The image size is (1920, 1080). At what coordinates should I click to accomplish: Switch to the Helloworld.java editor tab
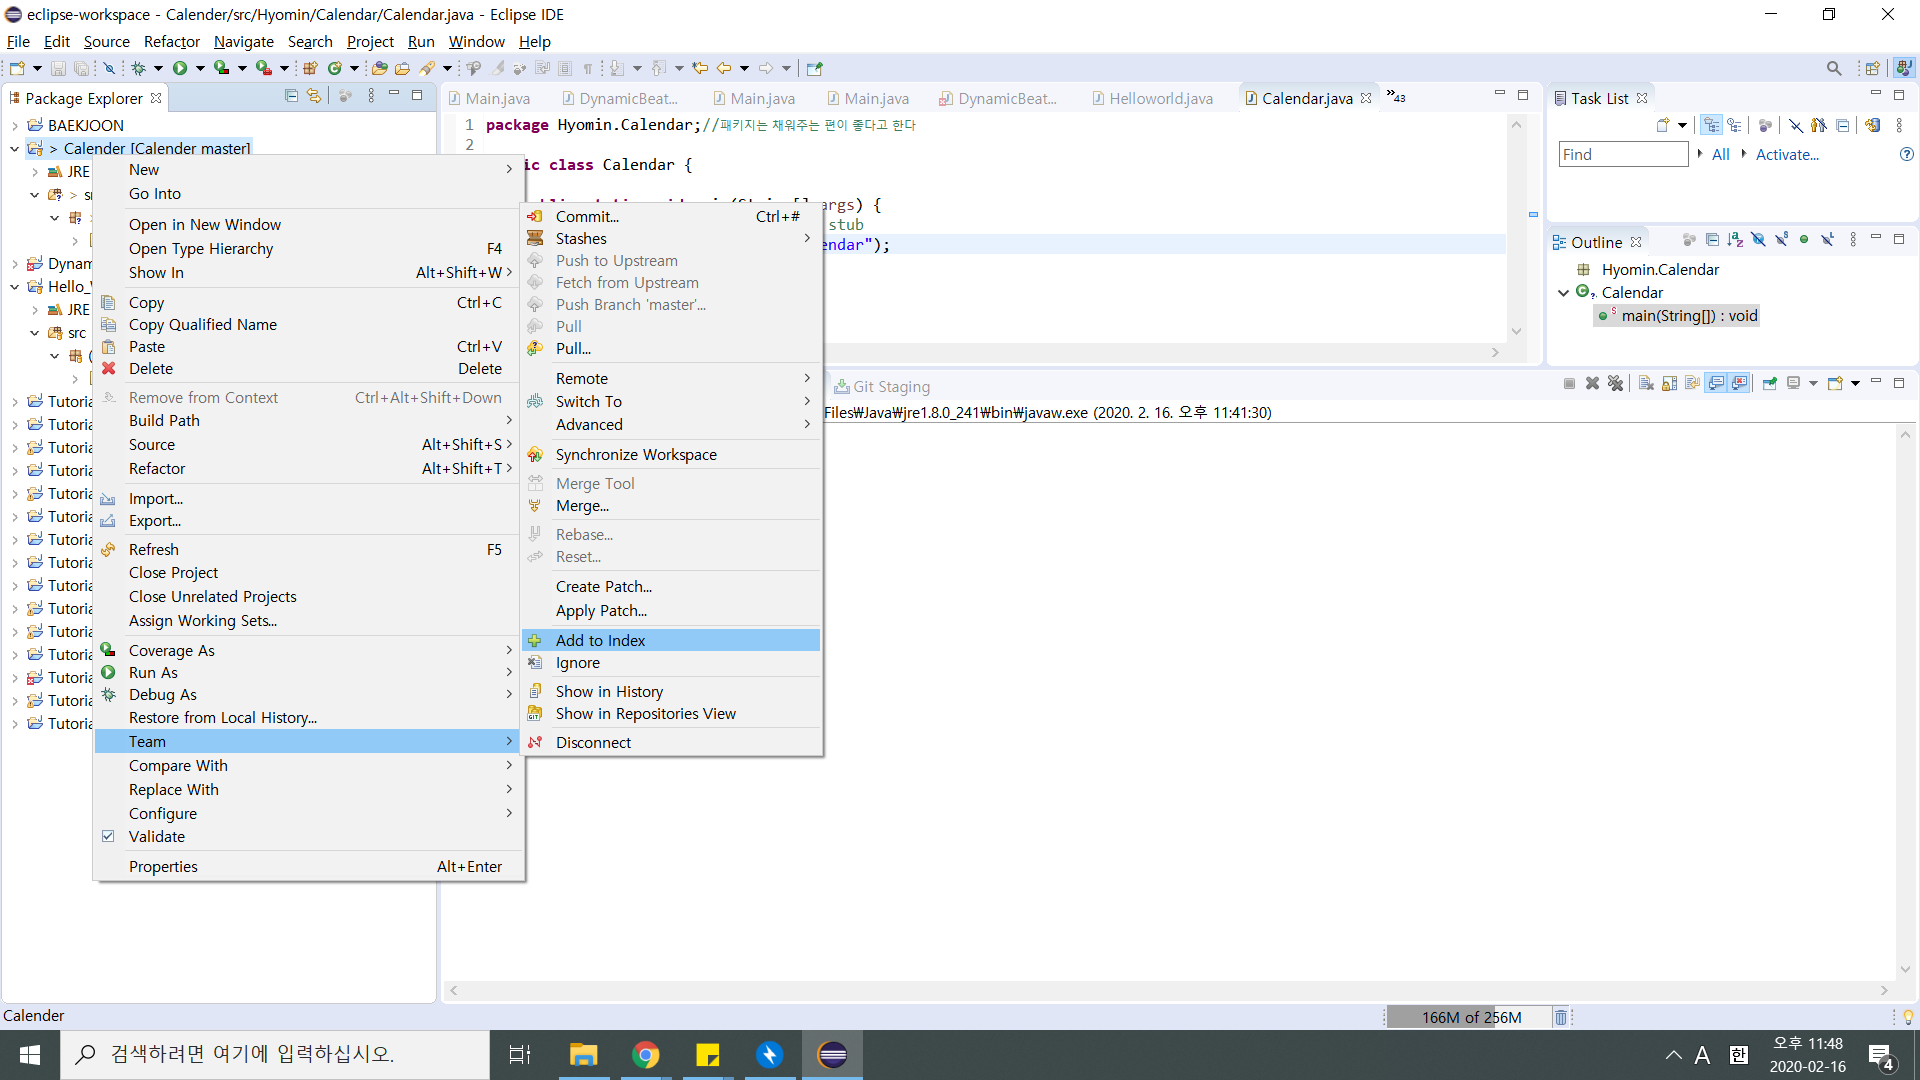[1160, 98]
